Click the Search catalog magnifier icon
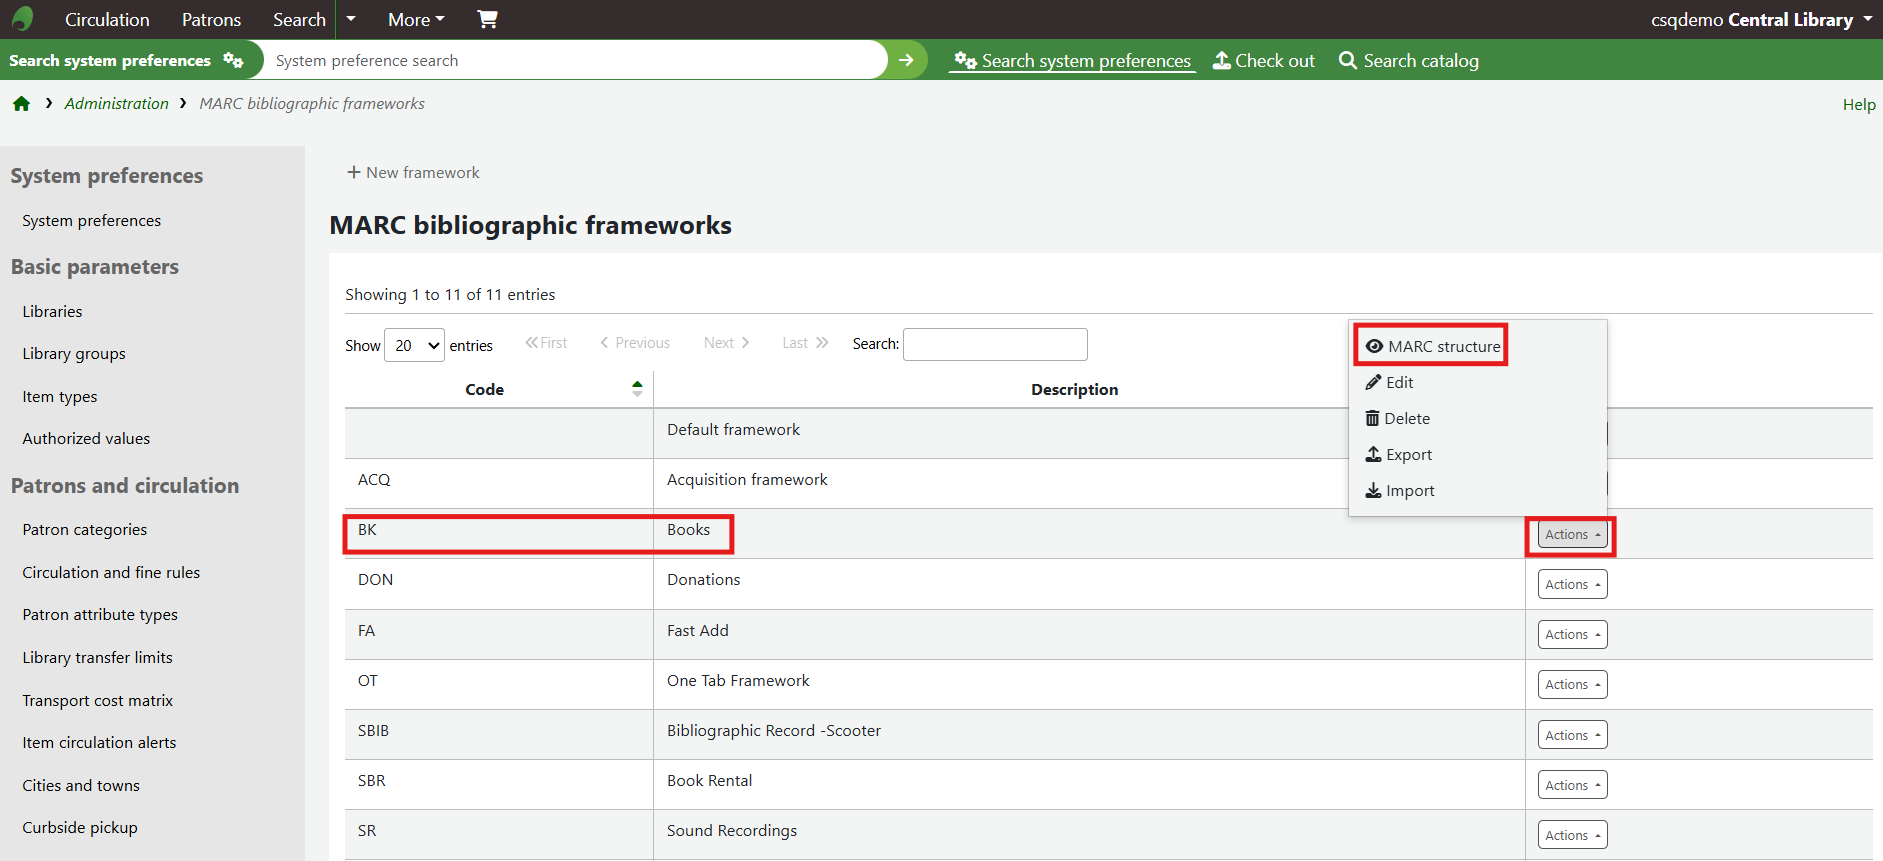 tap(1347, 61)
